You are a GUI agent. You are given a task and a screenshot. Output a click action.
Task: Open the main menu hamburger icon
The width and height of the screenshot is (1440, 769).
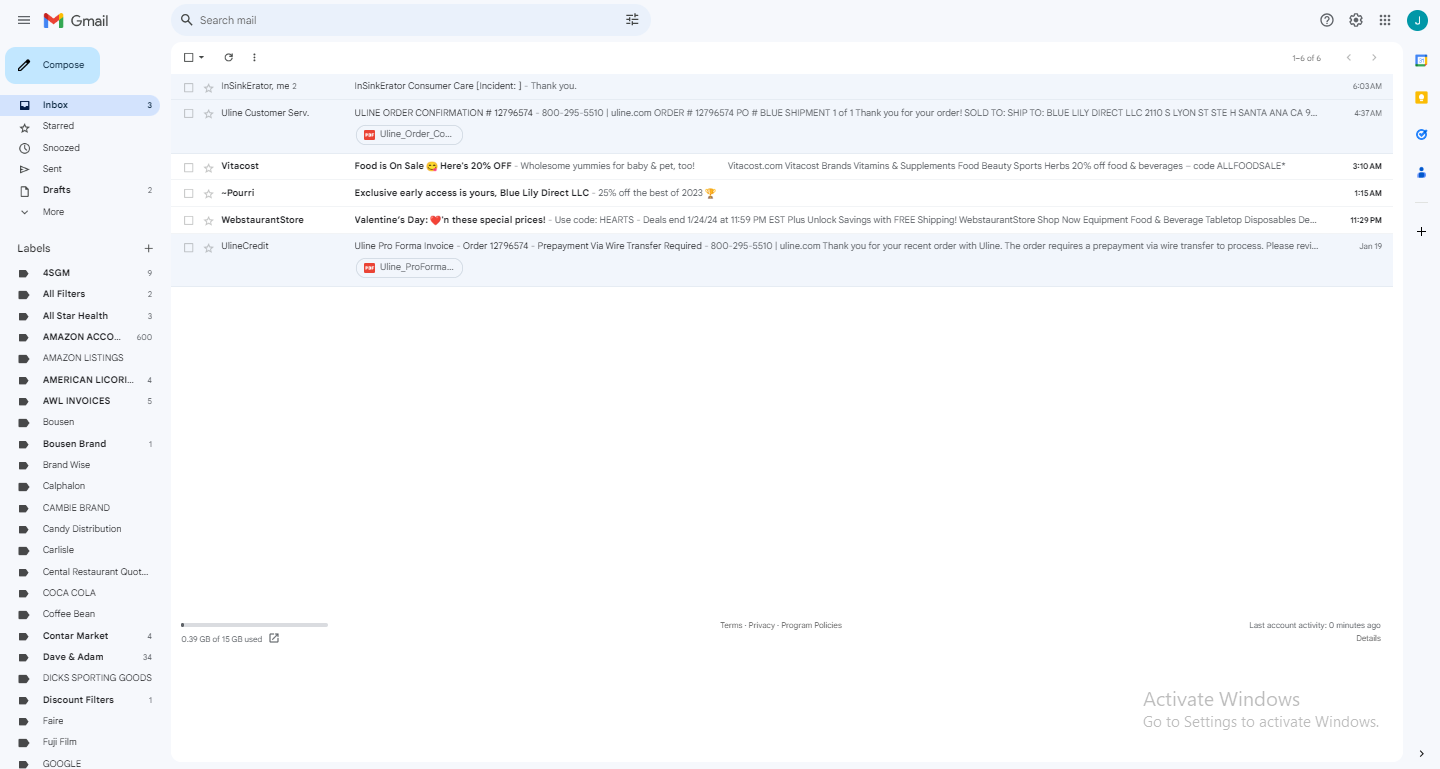pyautogui.click(x=24, y=20)
